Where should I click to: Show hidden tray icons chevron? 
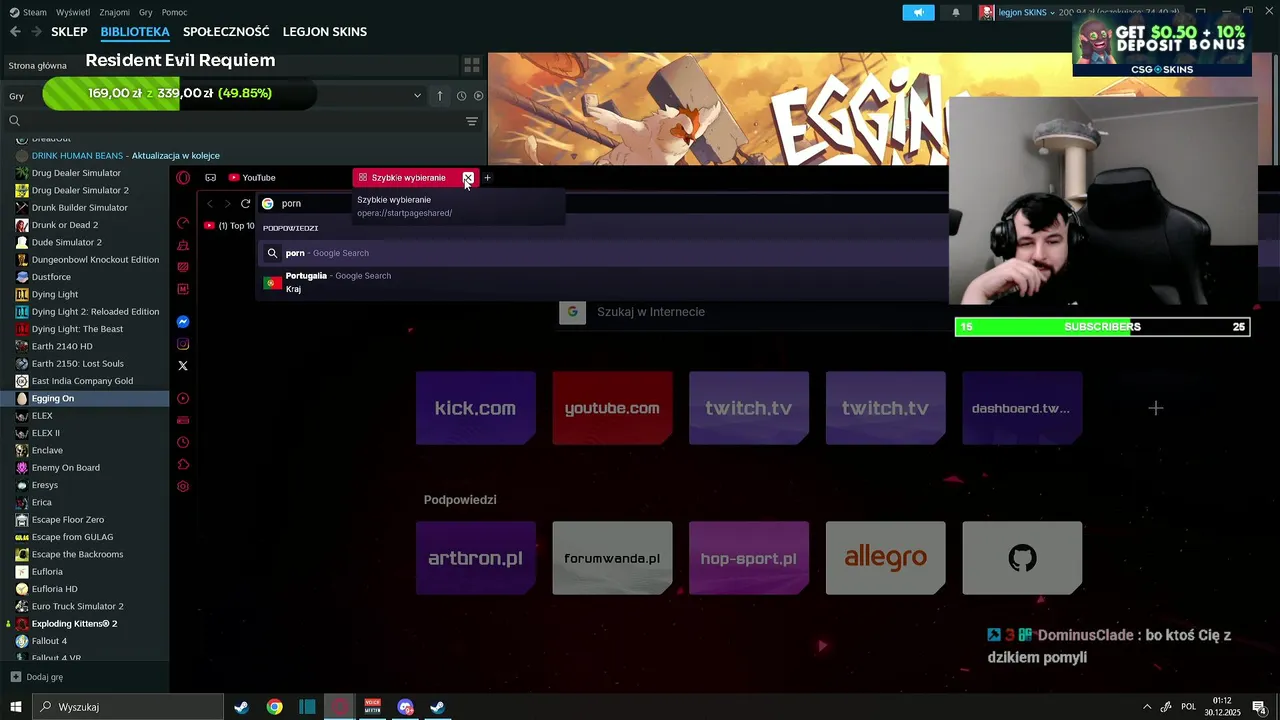[1147, 707]
